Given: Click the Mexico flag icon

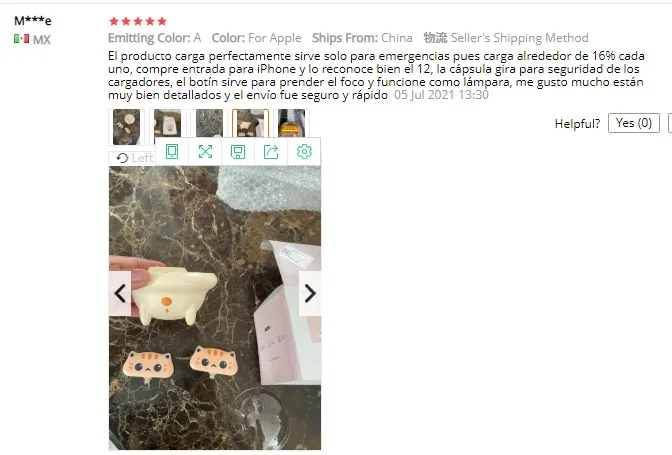Looking at the screenshot, I should click(21, 39).
